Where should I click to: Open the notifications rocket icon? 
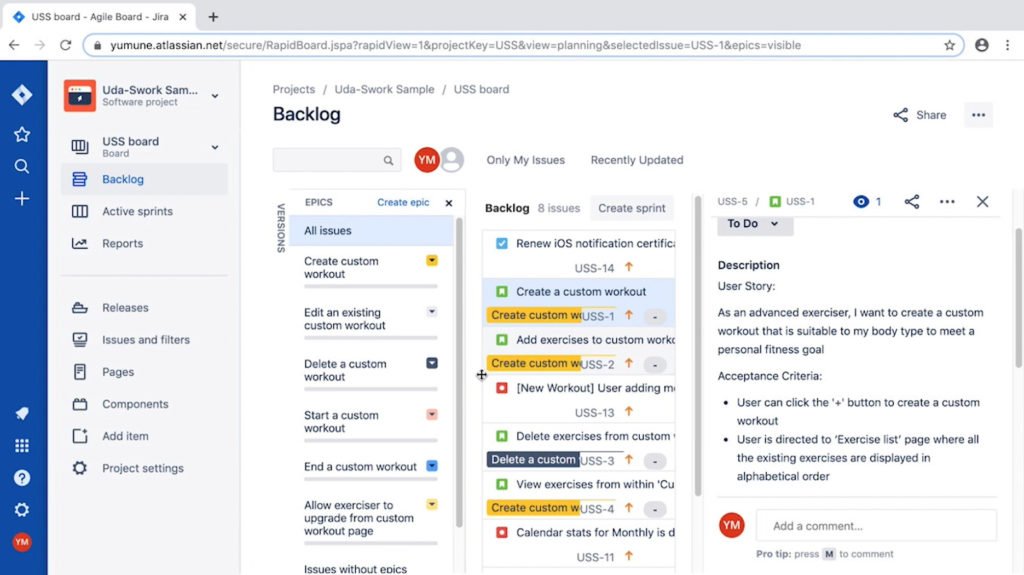click(x=22, y=414)
